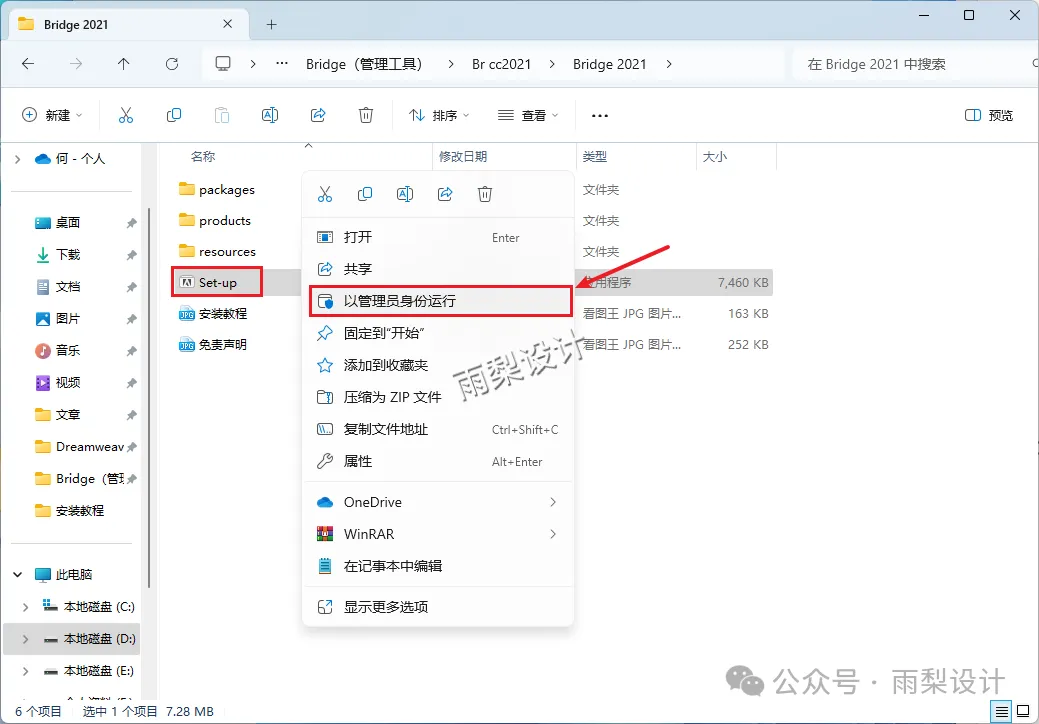The image size is (1039, 724).
Task: Toggle the Preview (预览) pane
Action: 989,115
